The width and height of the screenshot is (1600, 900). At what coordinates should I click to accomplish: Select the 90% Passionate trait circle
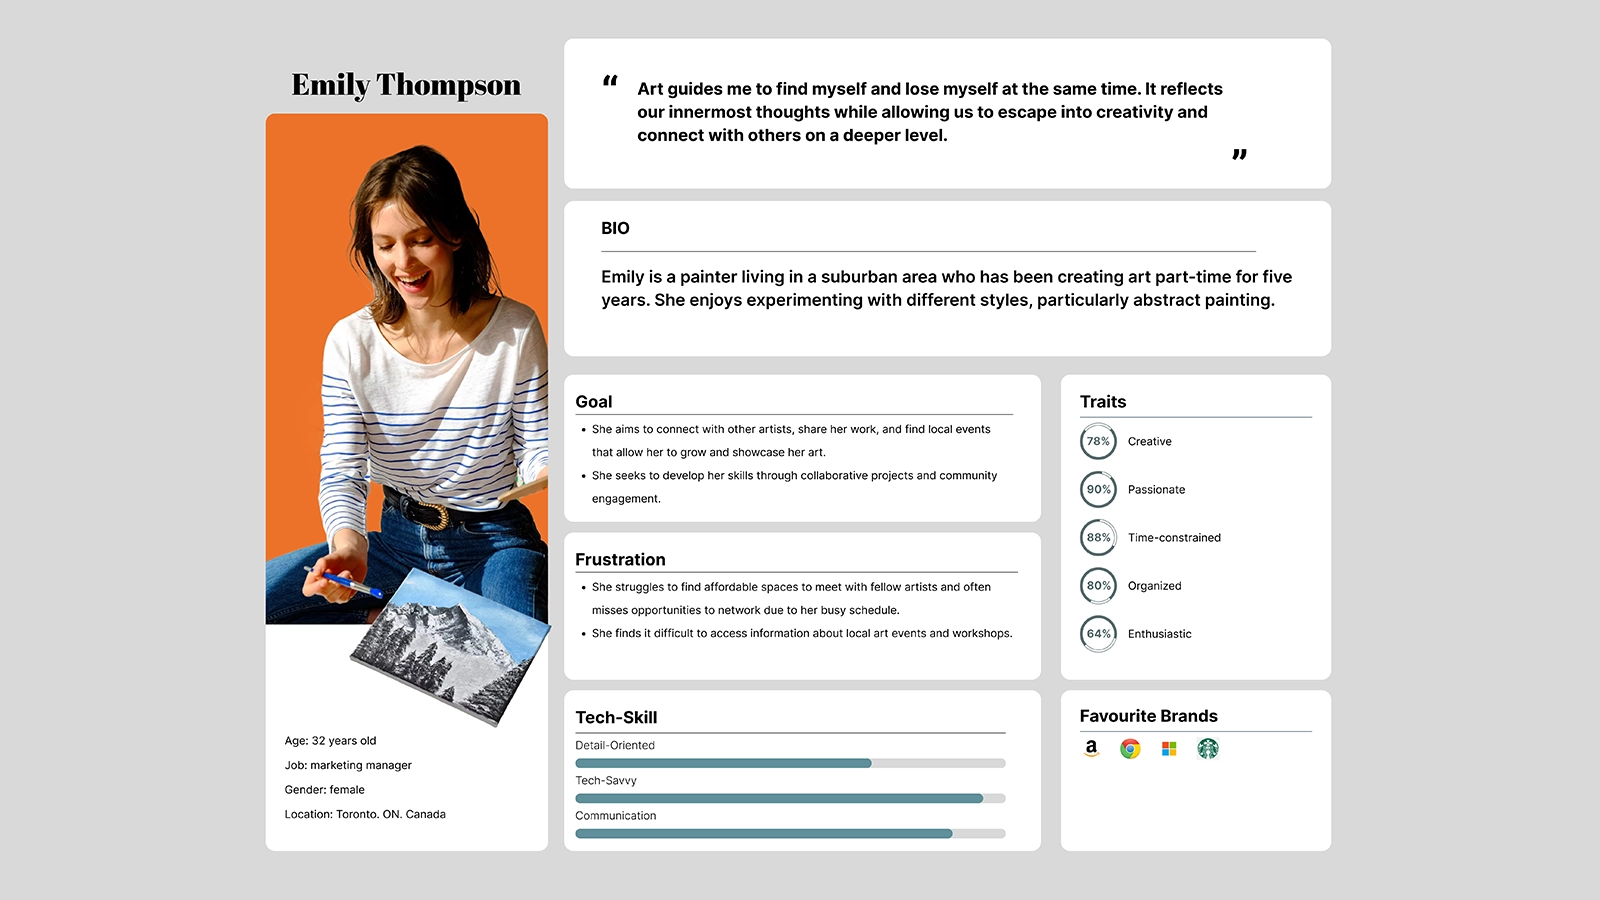tap(1098, 489)
